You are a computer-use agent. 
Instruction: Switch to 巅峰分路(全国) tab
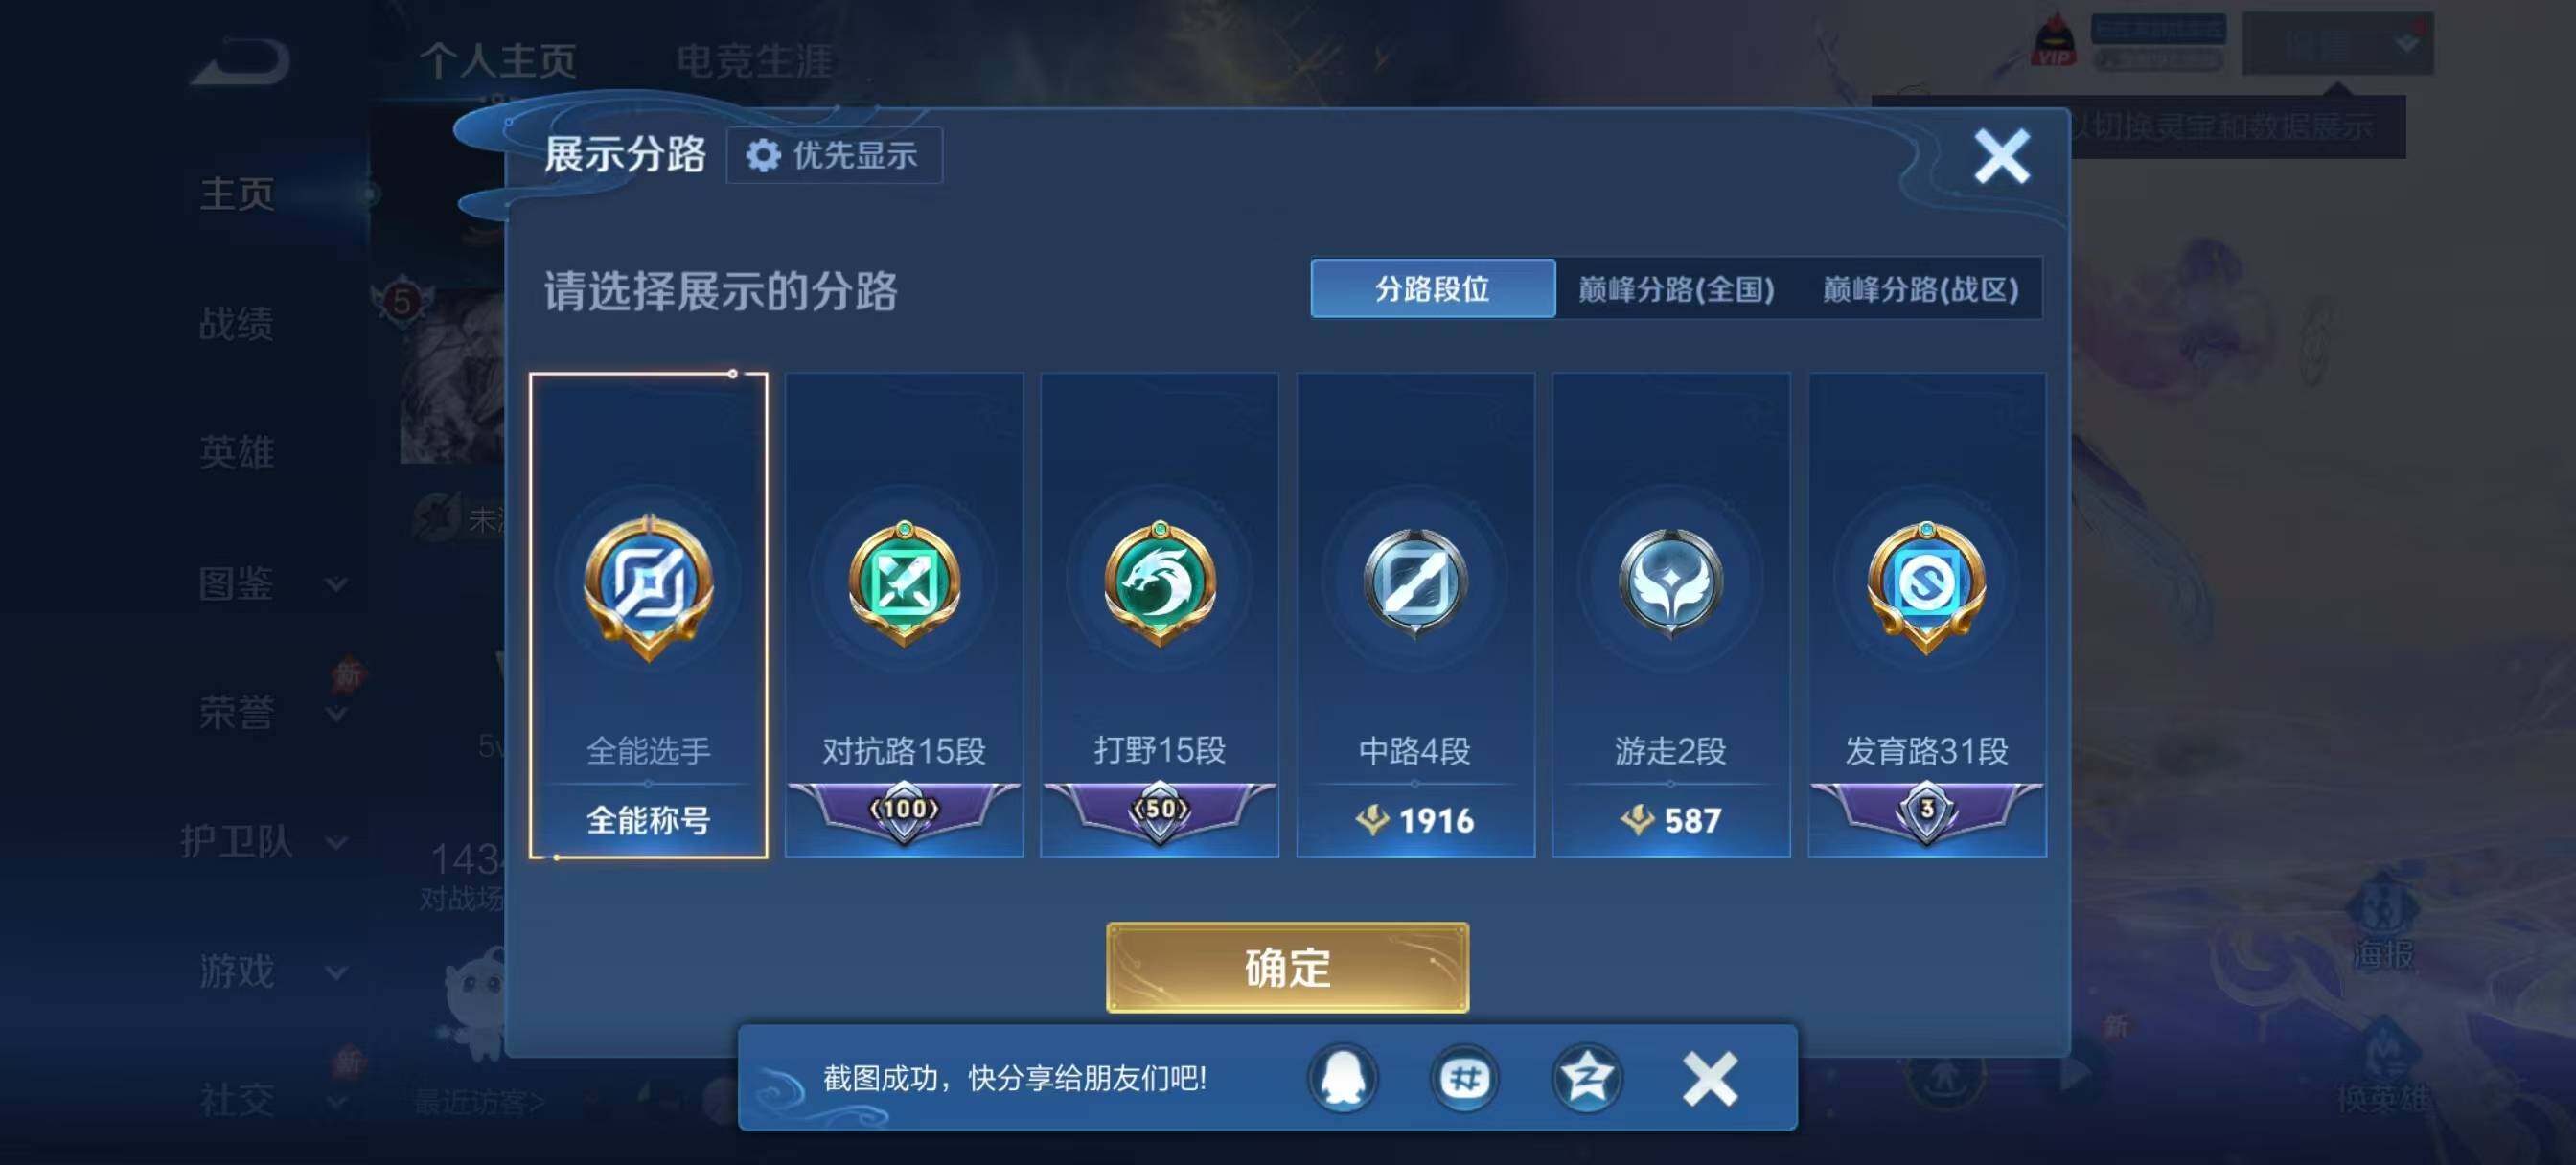point(1676,289)
